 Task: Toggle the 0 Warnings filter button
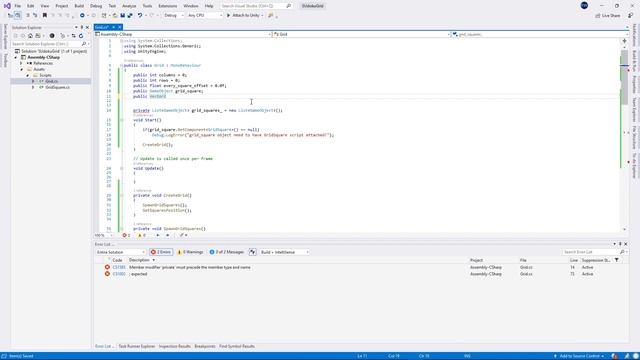click(x=190, y=252)
